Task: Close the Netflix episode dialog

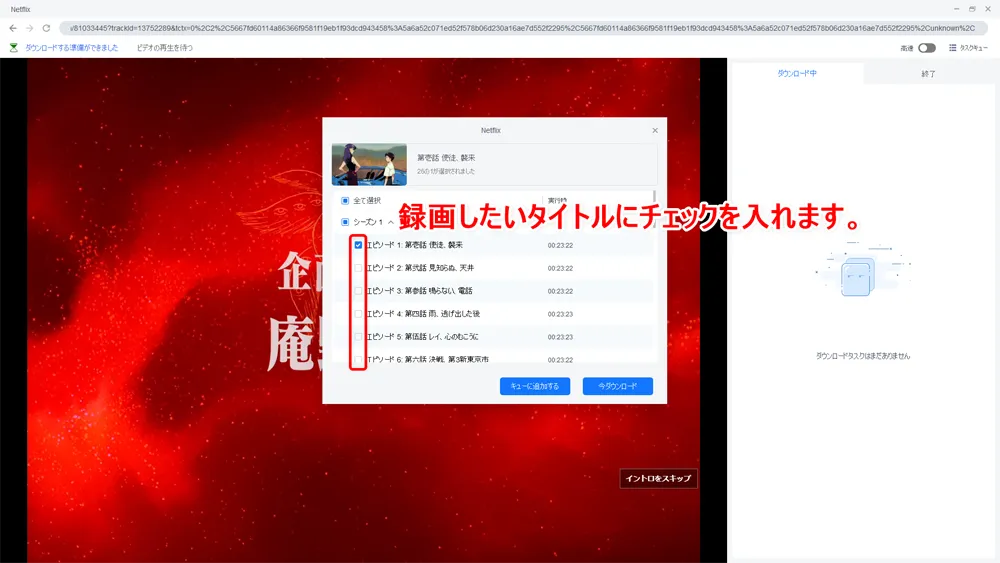Action: (x=655, y=130)
